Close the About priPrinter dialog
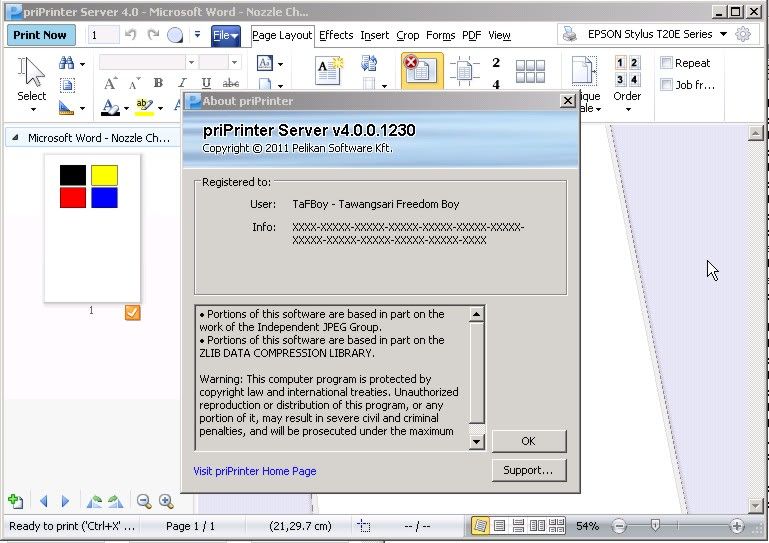Screen dimensions: 769x543 (x=567, y=101)
